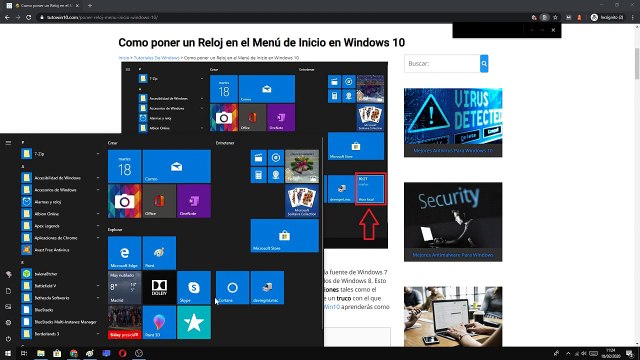Open the Cortana tile
Image resolution: width=640 pixels, height=360 pixels.
pyautogui.click(x=232, y=287)
